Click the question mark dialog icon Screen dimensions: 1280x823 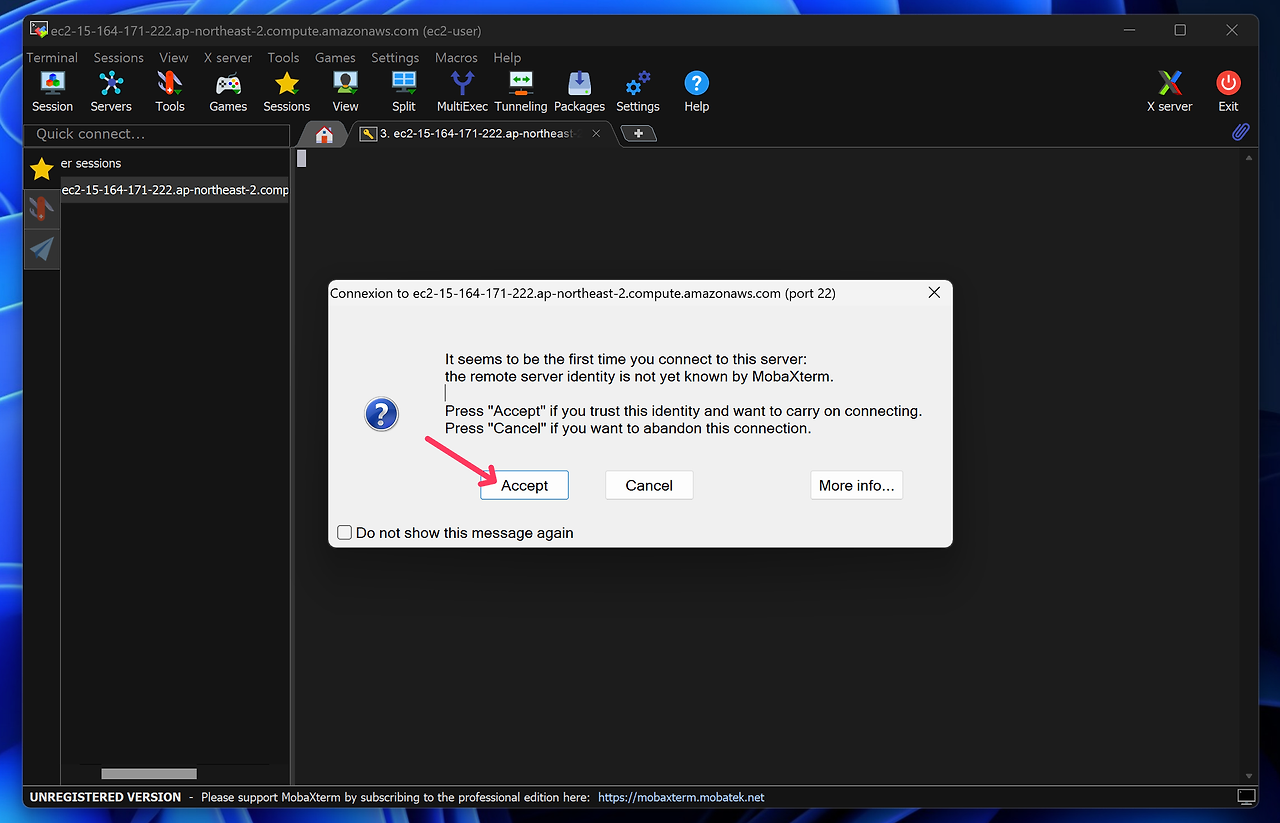382,414
